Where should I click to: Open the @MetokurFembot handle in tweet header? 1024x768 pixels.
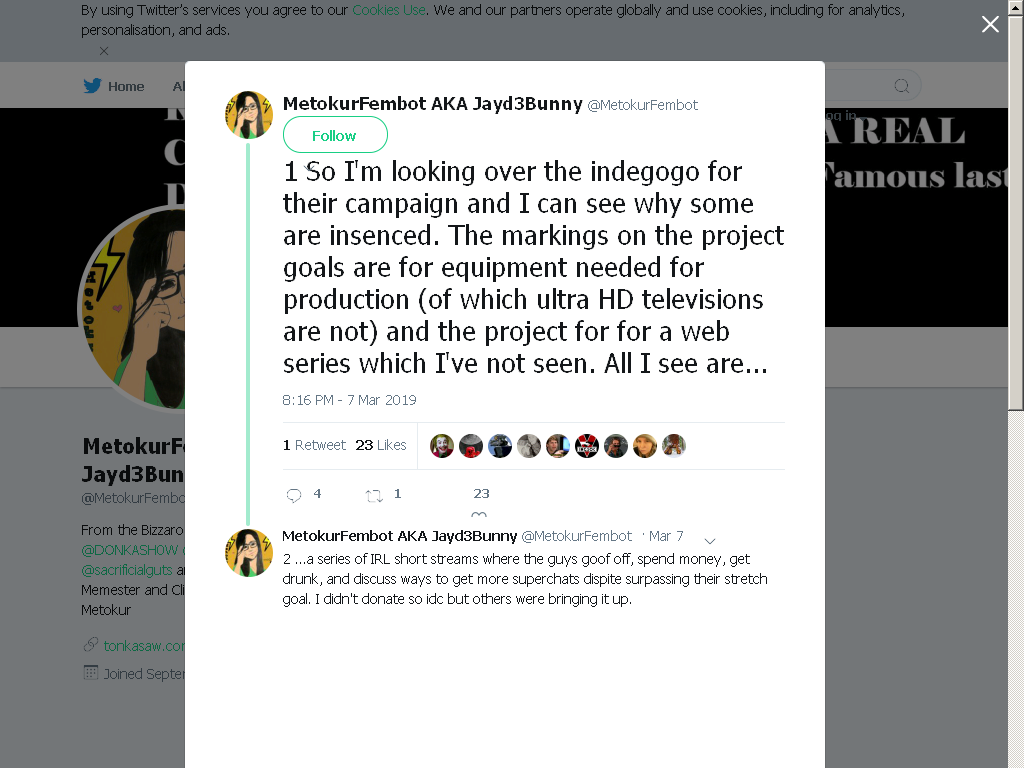click(643, 105)
